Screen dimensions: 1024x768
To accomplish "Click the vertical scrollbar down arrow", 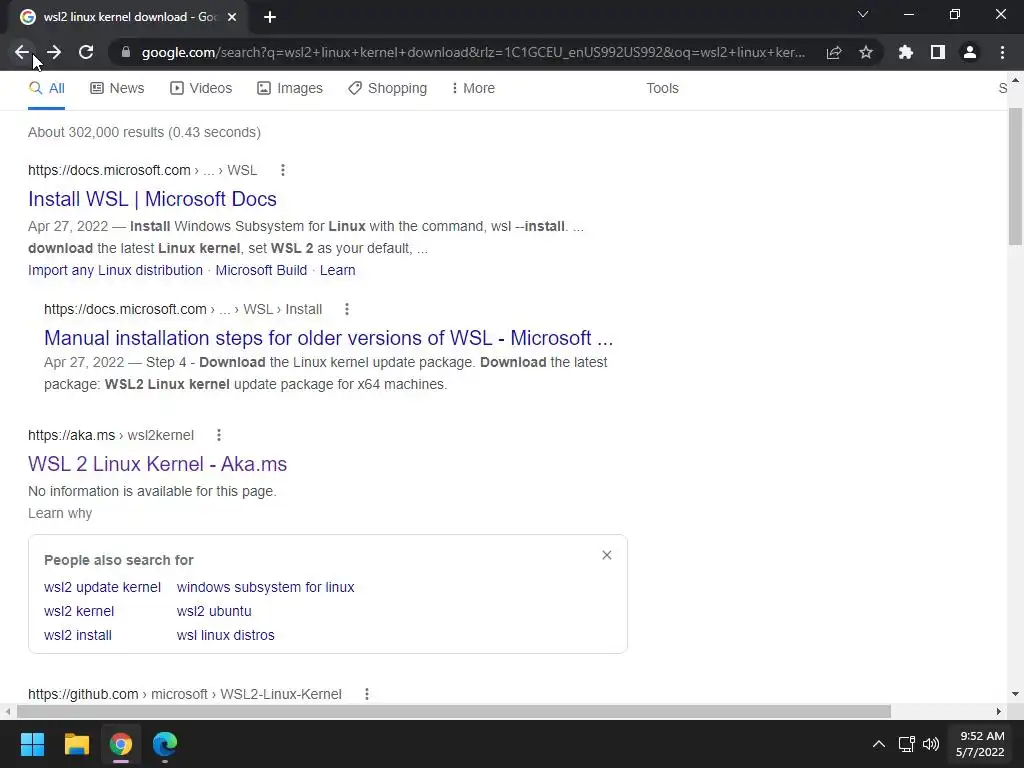I will pos(1015,694).
